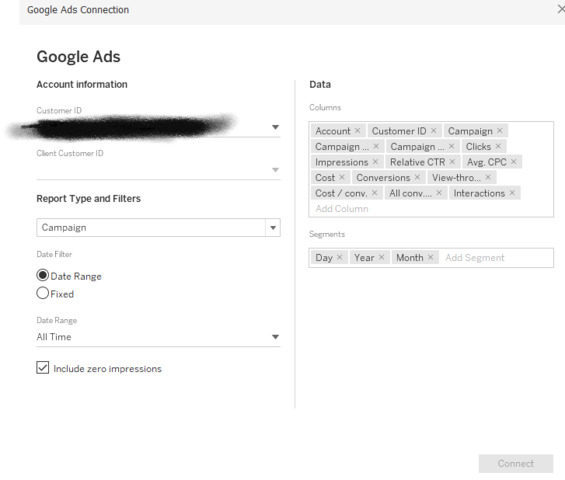The image size is (565, 480).
Task: Click the Day segment chip label
Action: tap(324, 258)
